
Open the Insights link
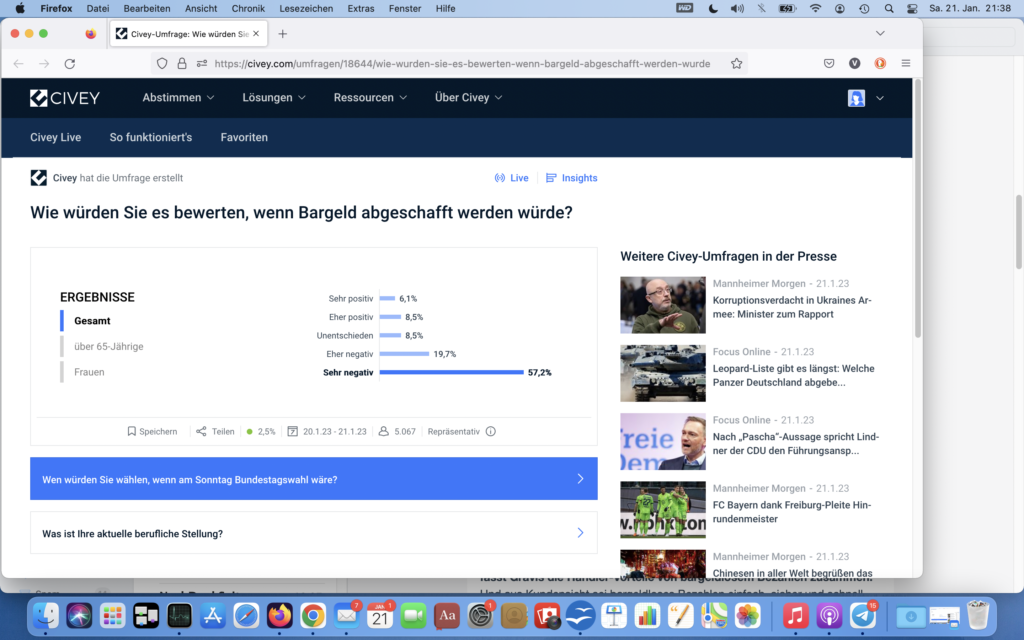tap(571, 178)
